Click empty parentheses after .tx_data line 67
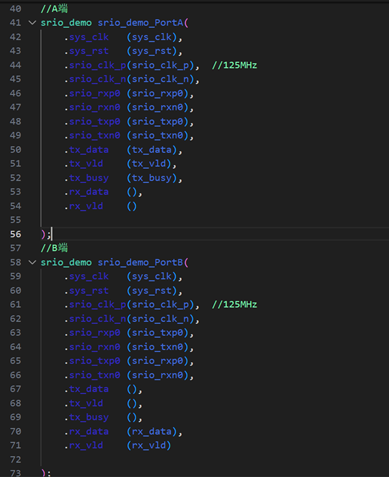This screenshot has width=389, height=477. pos(132,389)
